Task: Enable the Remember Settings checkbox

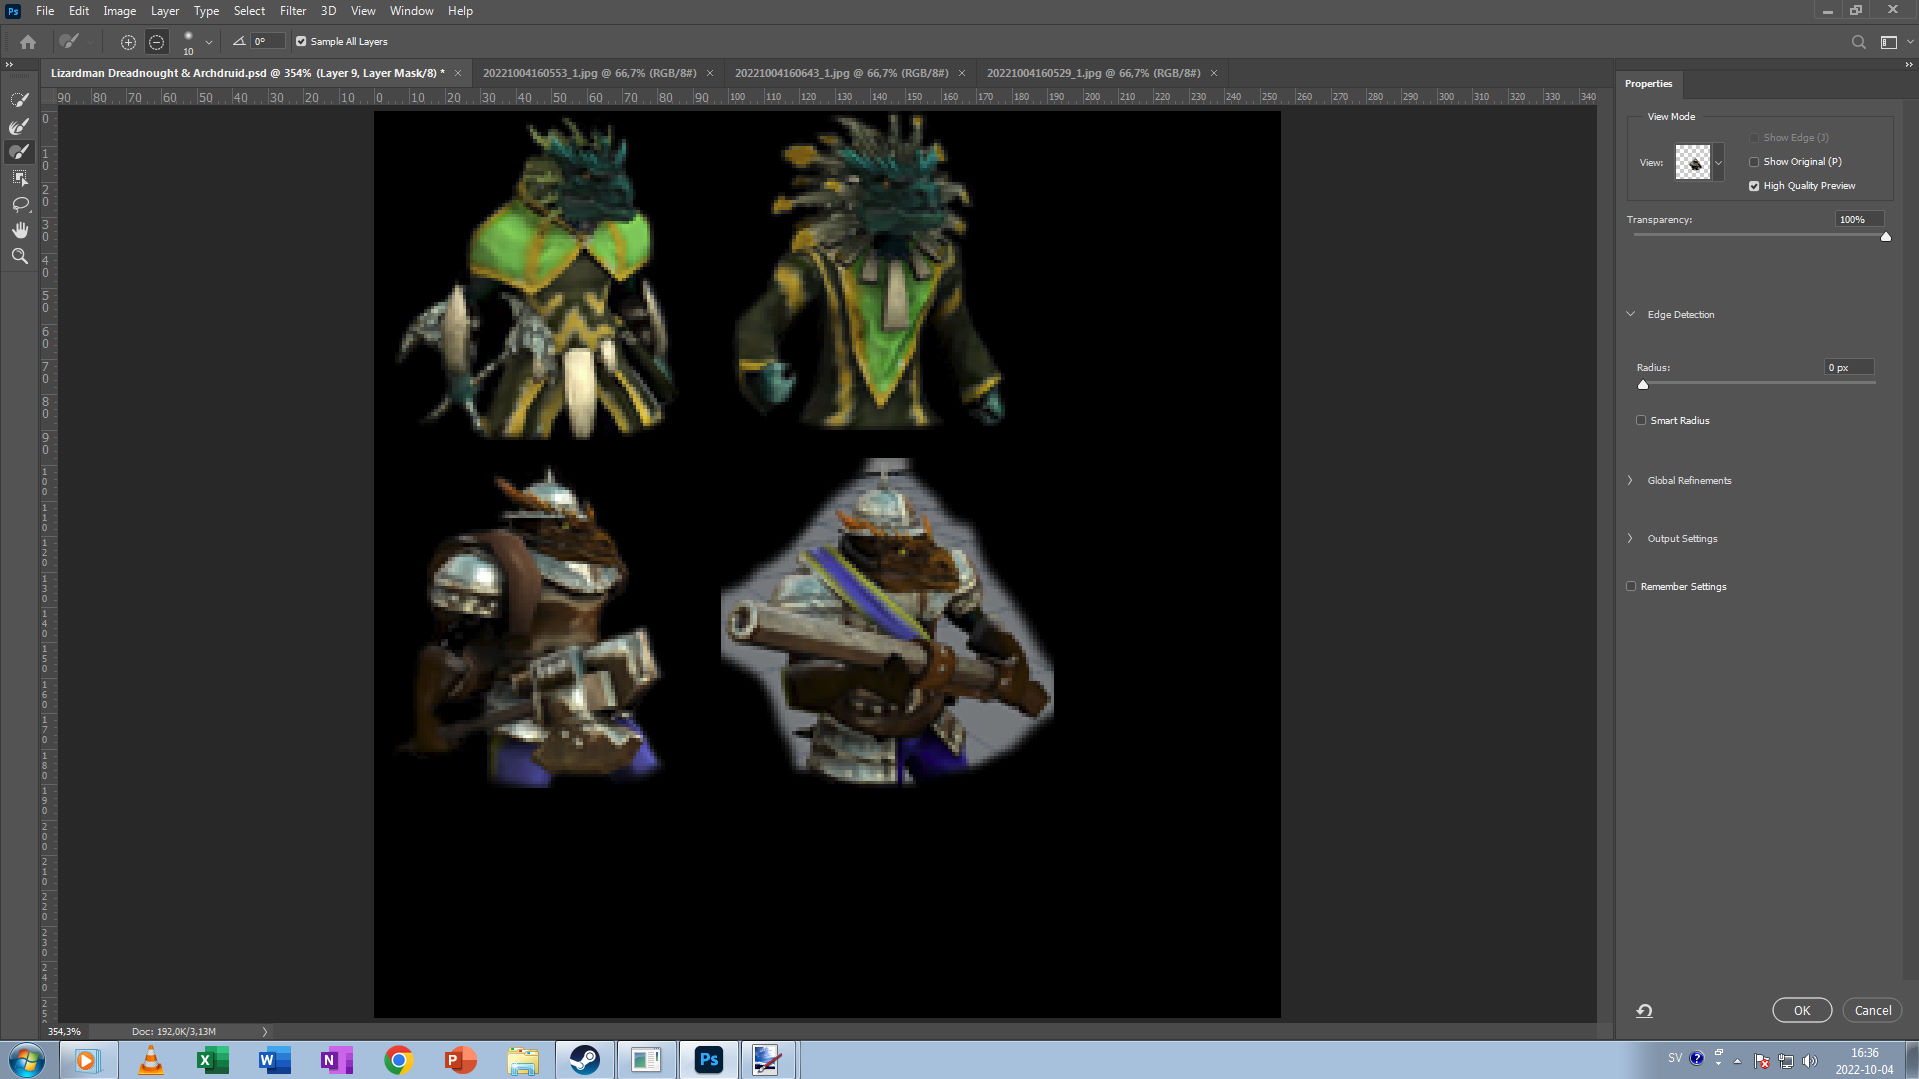Action: tap(1631, 587)
